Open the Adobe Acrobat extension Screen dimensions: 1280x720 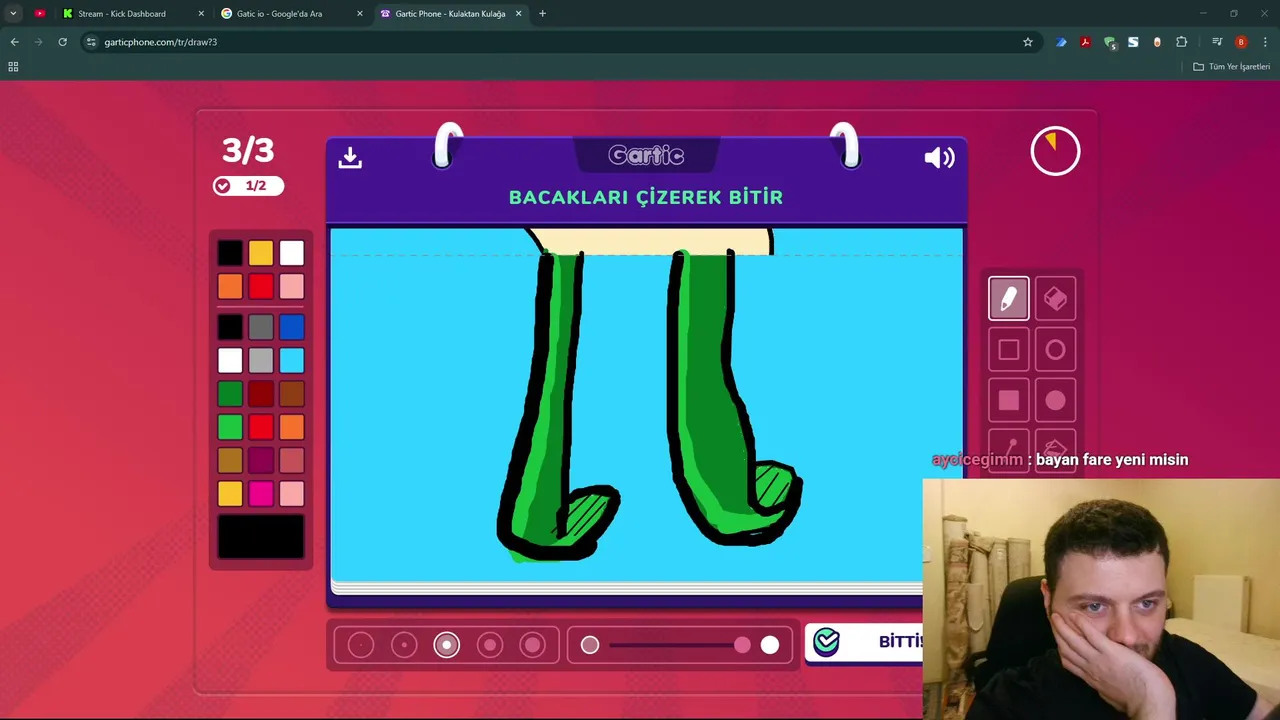click(x=1085, y=42)
